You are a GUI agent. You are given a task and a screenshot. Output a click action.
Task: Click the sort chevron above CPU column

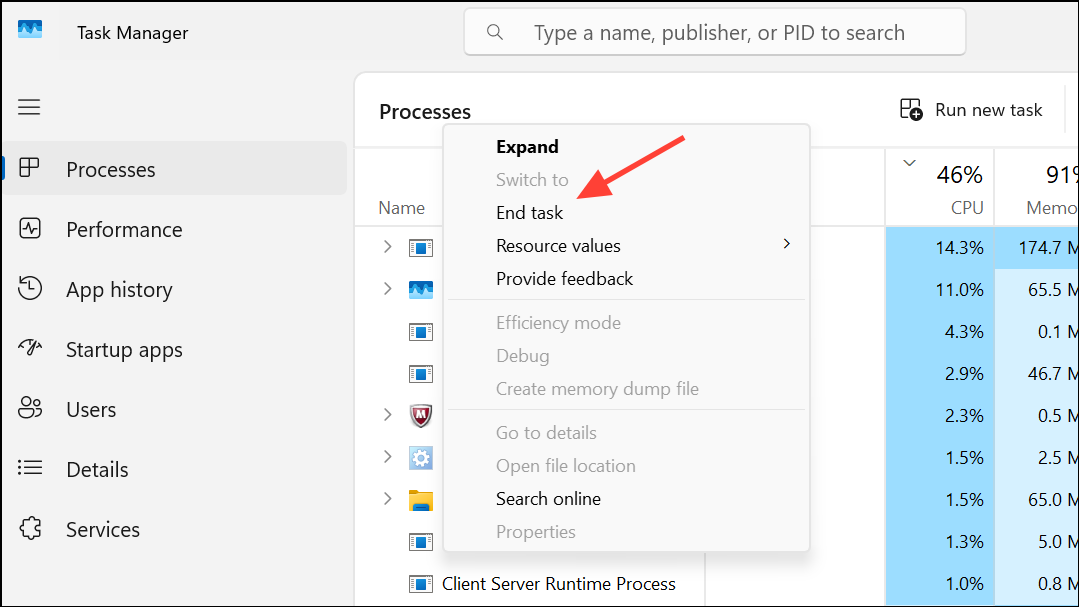tap(909, 163)
